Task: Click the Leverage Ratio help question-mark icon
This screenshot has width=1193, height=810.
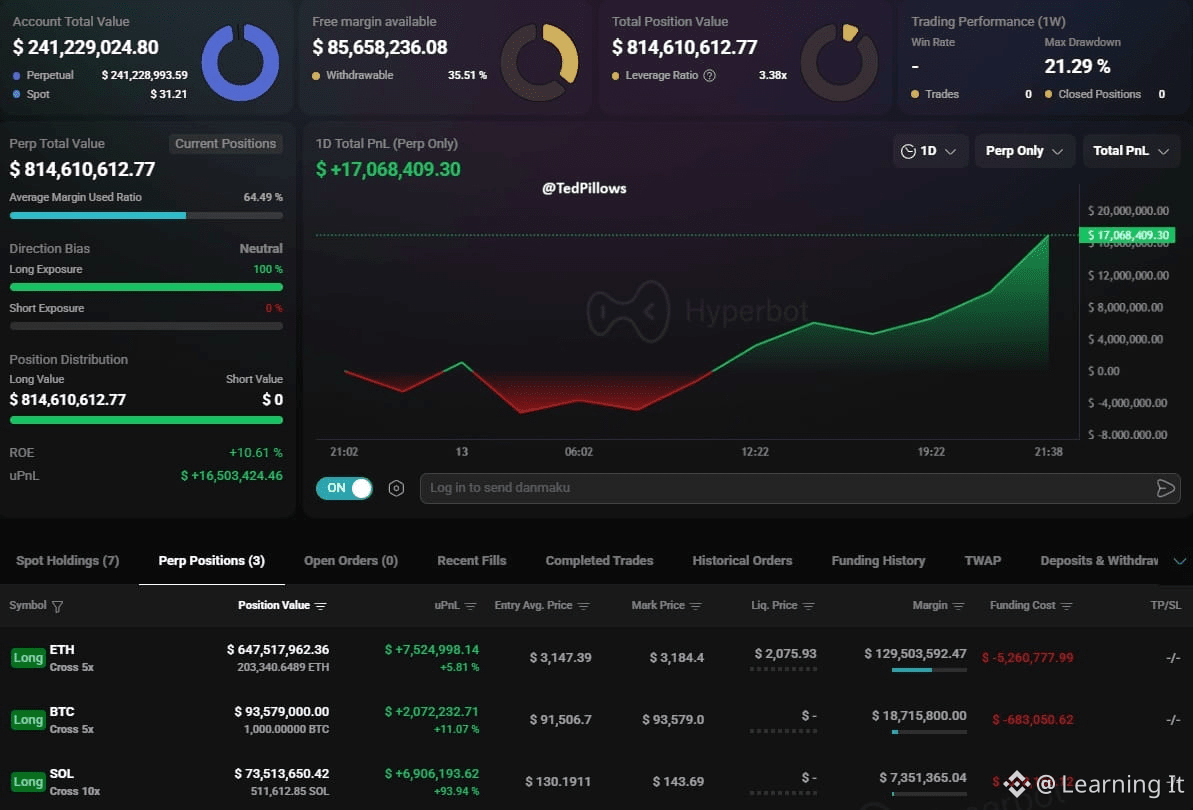Action: click(x=709, y=75)
